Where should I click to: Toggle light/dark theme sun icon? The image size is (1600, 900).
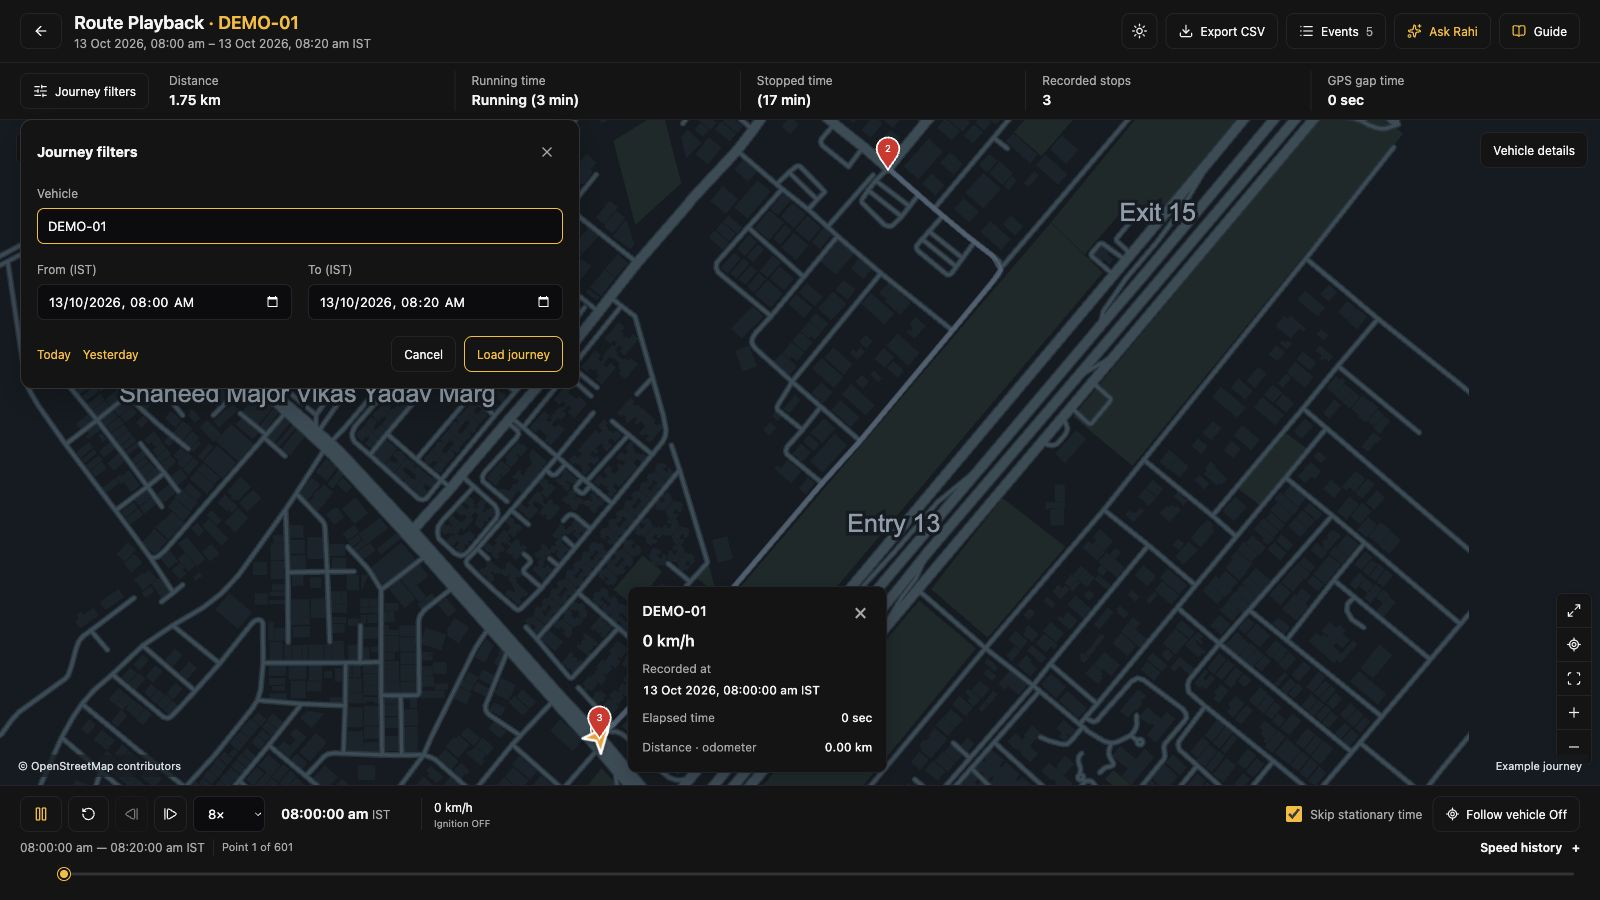pyautogui.click(x=1139, y=31)
